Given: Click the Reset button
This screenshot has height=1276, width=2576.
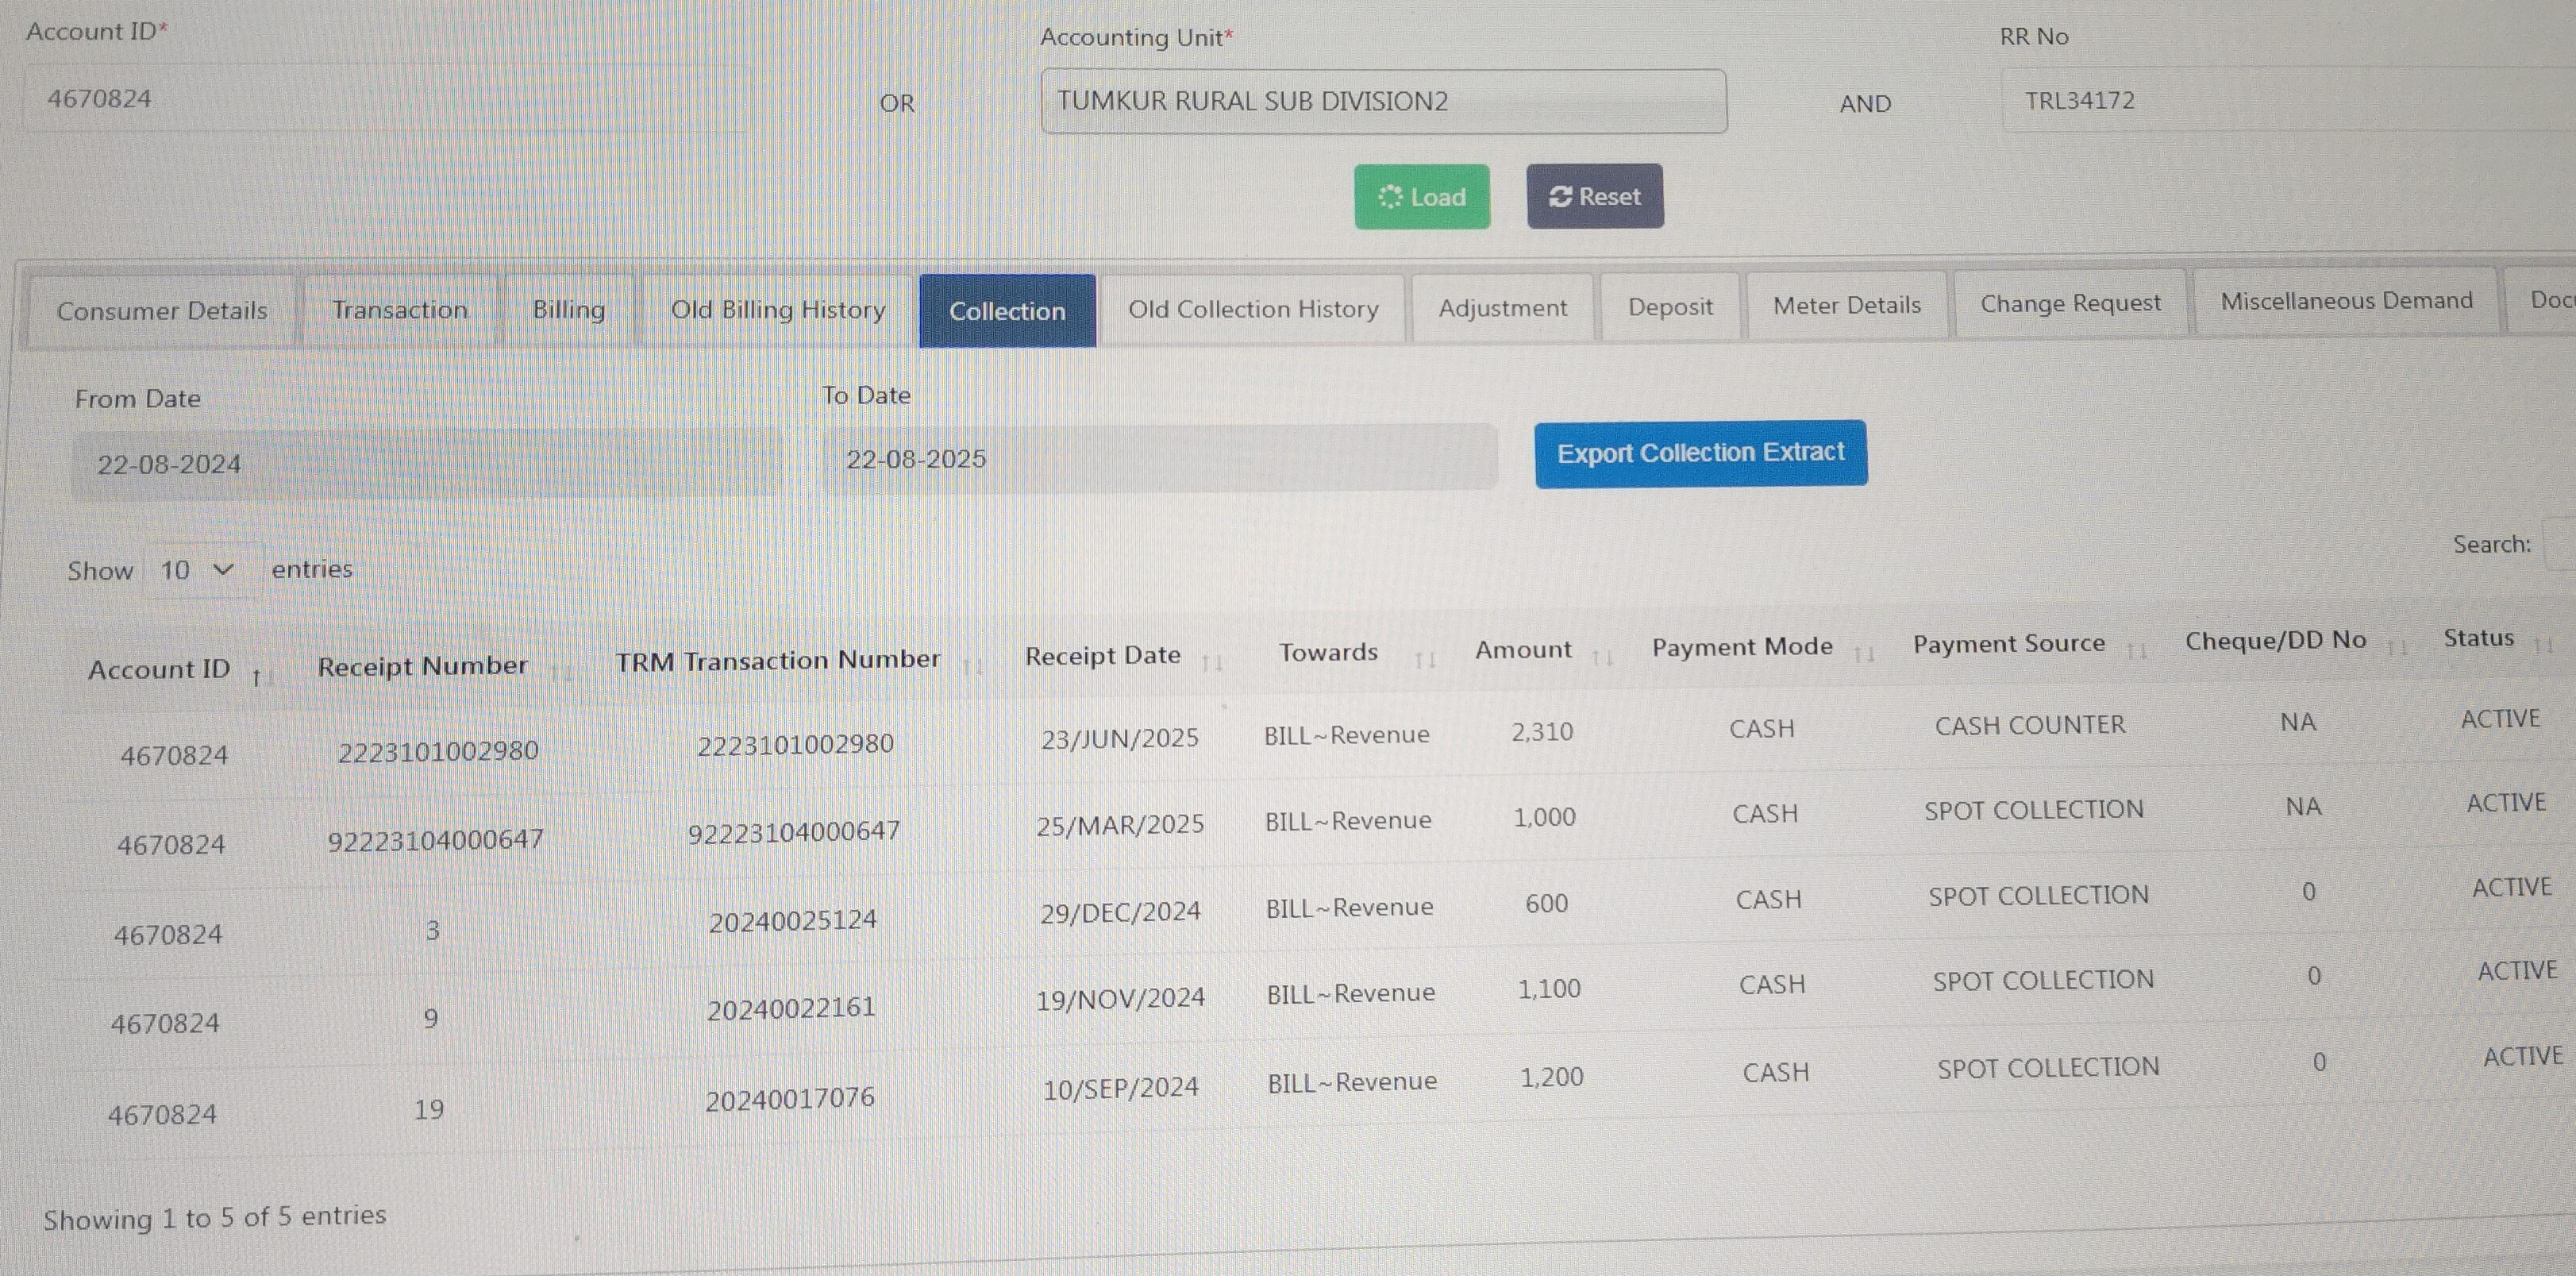Looking at the screenshot, I should pos(1594,197).
